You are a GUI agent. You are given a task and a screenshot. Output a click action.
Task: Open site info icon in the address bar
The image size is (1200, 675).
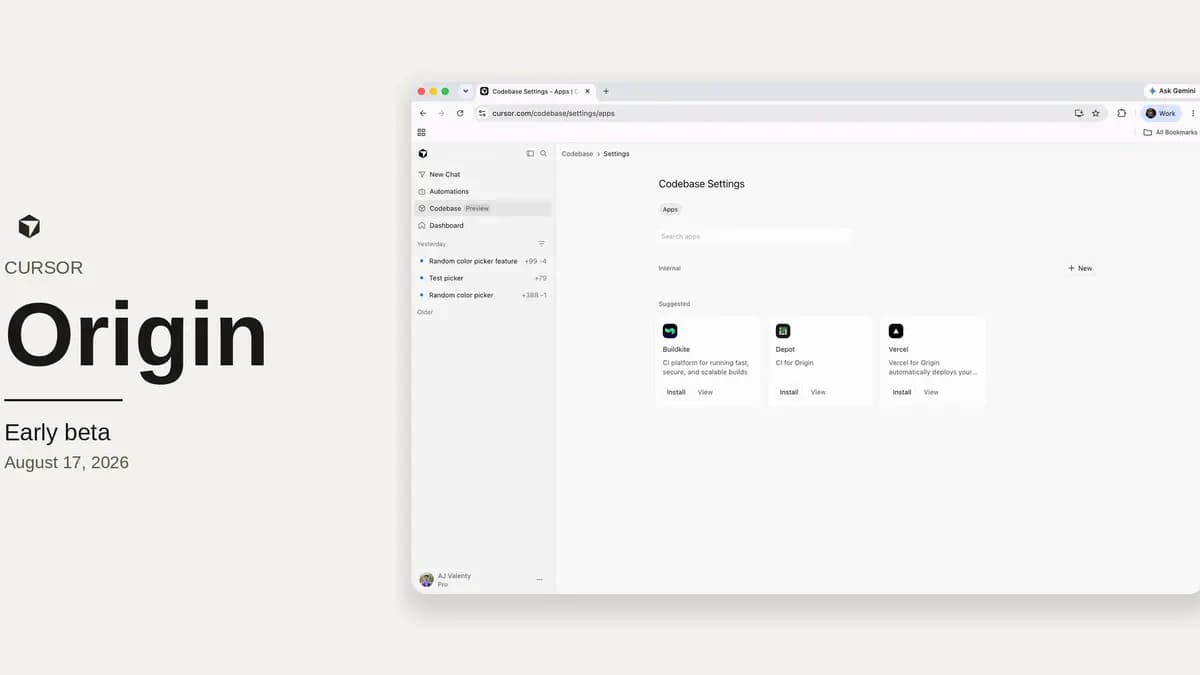482,113
